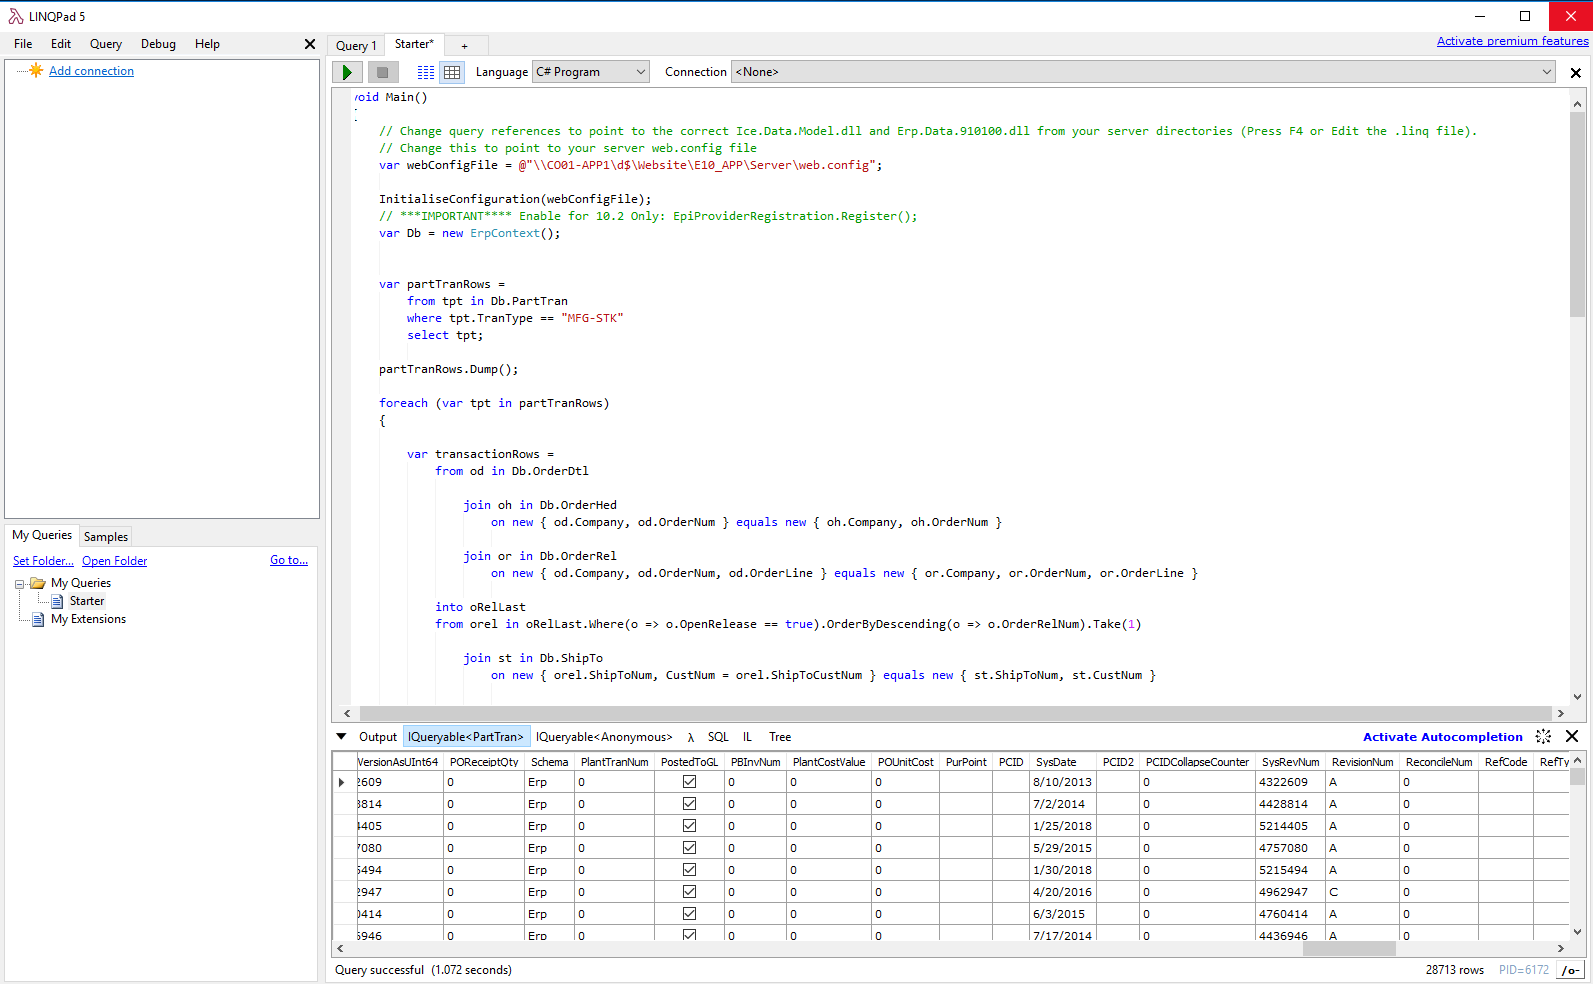The width and height of the screenshot is (1593, 984).
Task: Stop query execution with the square button
Action: click(x=382, y=72)
